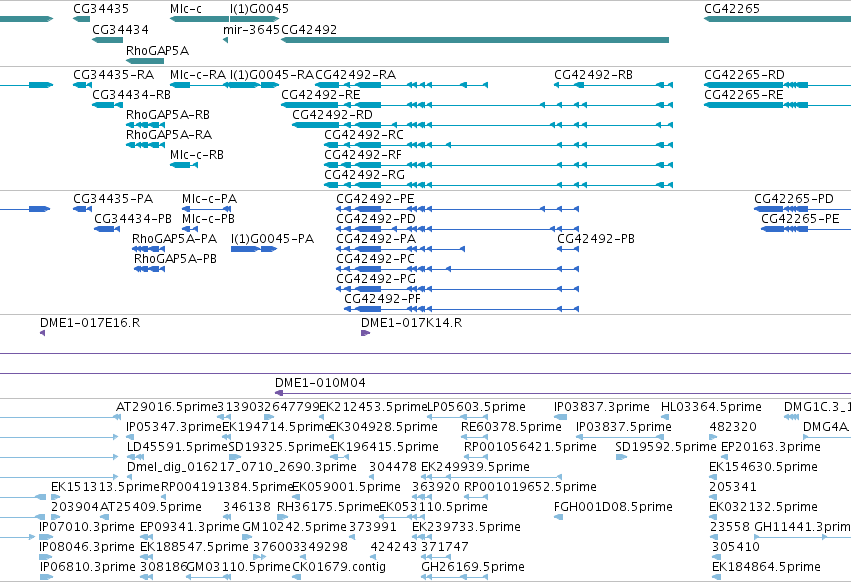The width and height of the screenshot is (851, 582).
Task: Select EST GH26169.5prime
Action: point(455,577)
